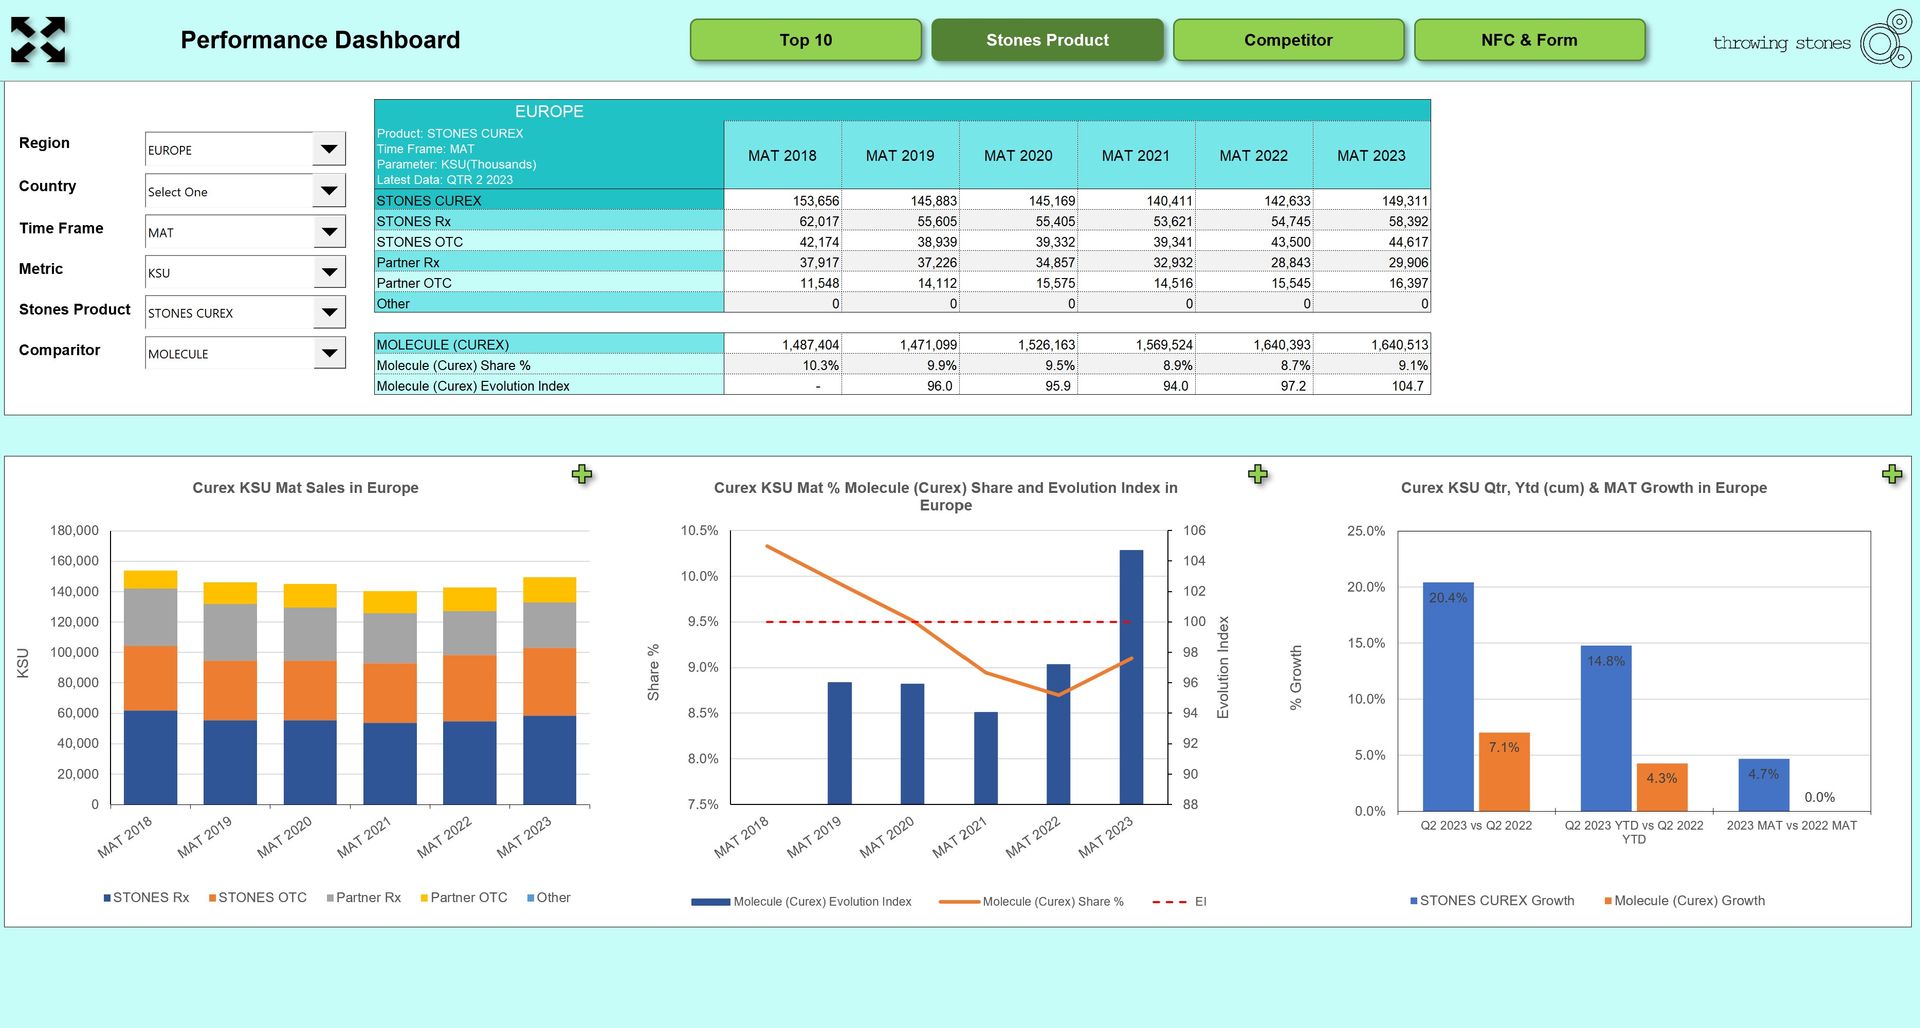Click the Partner OTC yellow legend swatch
The image size is (1920, 1028).
424,898
